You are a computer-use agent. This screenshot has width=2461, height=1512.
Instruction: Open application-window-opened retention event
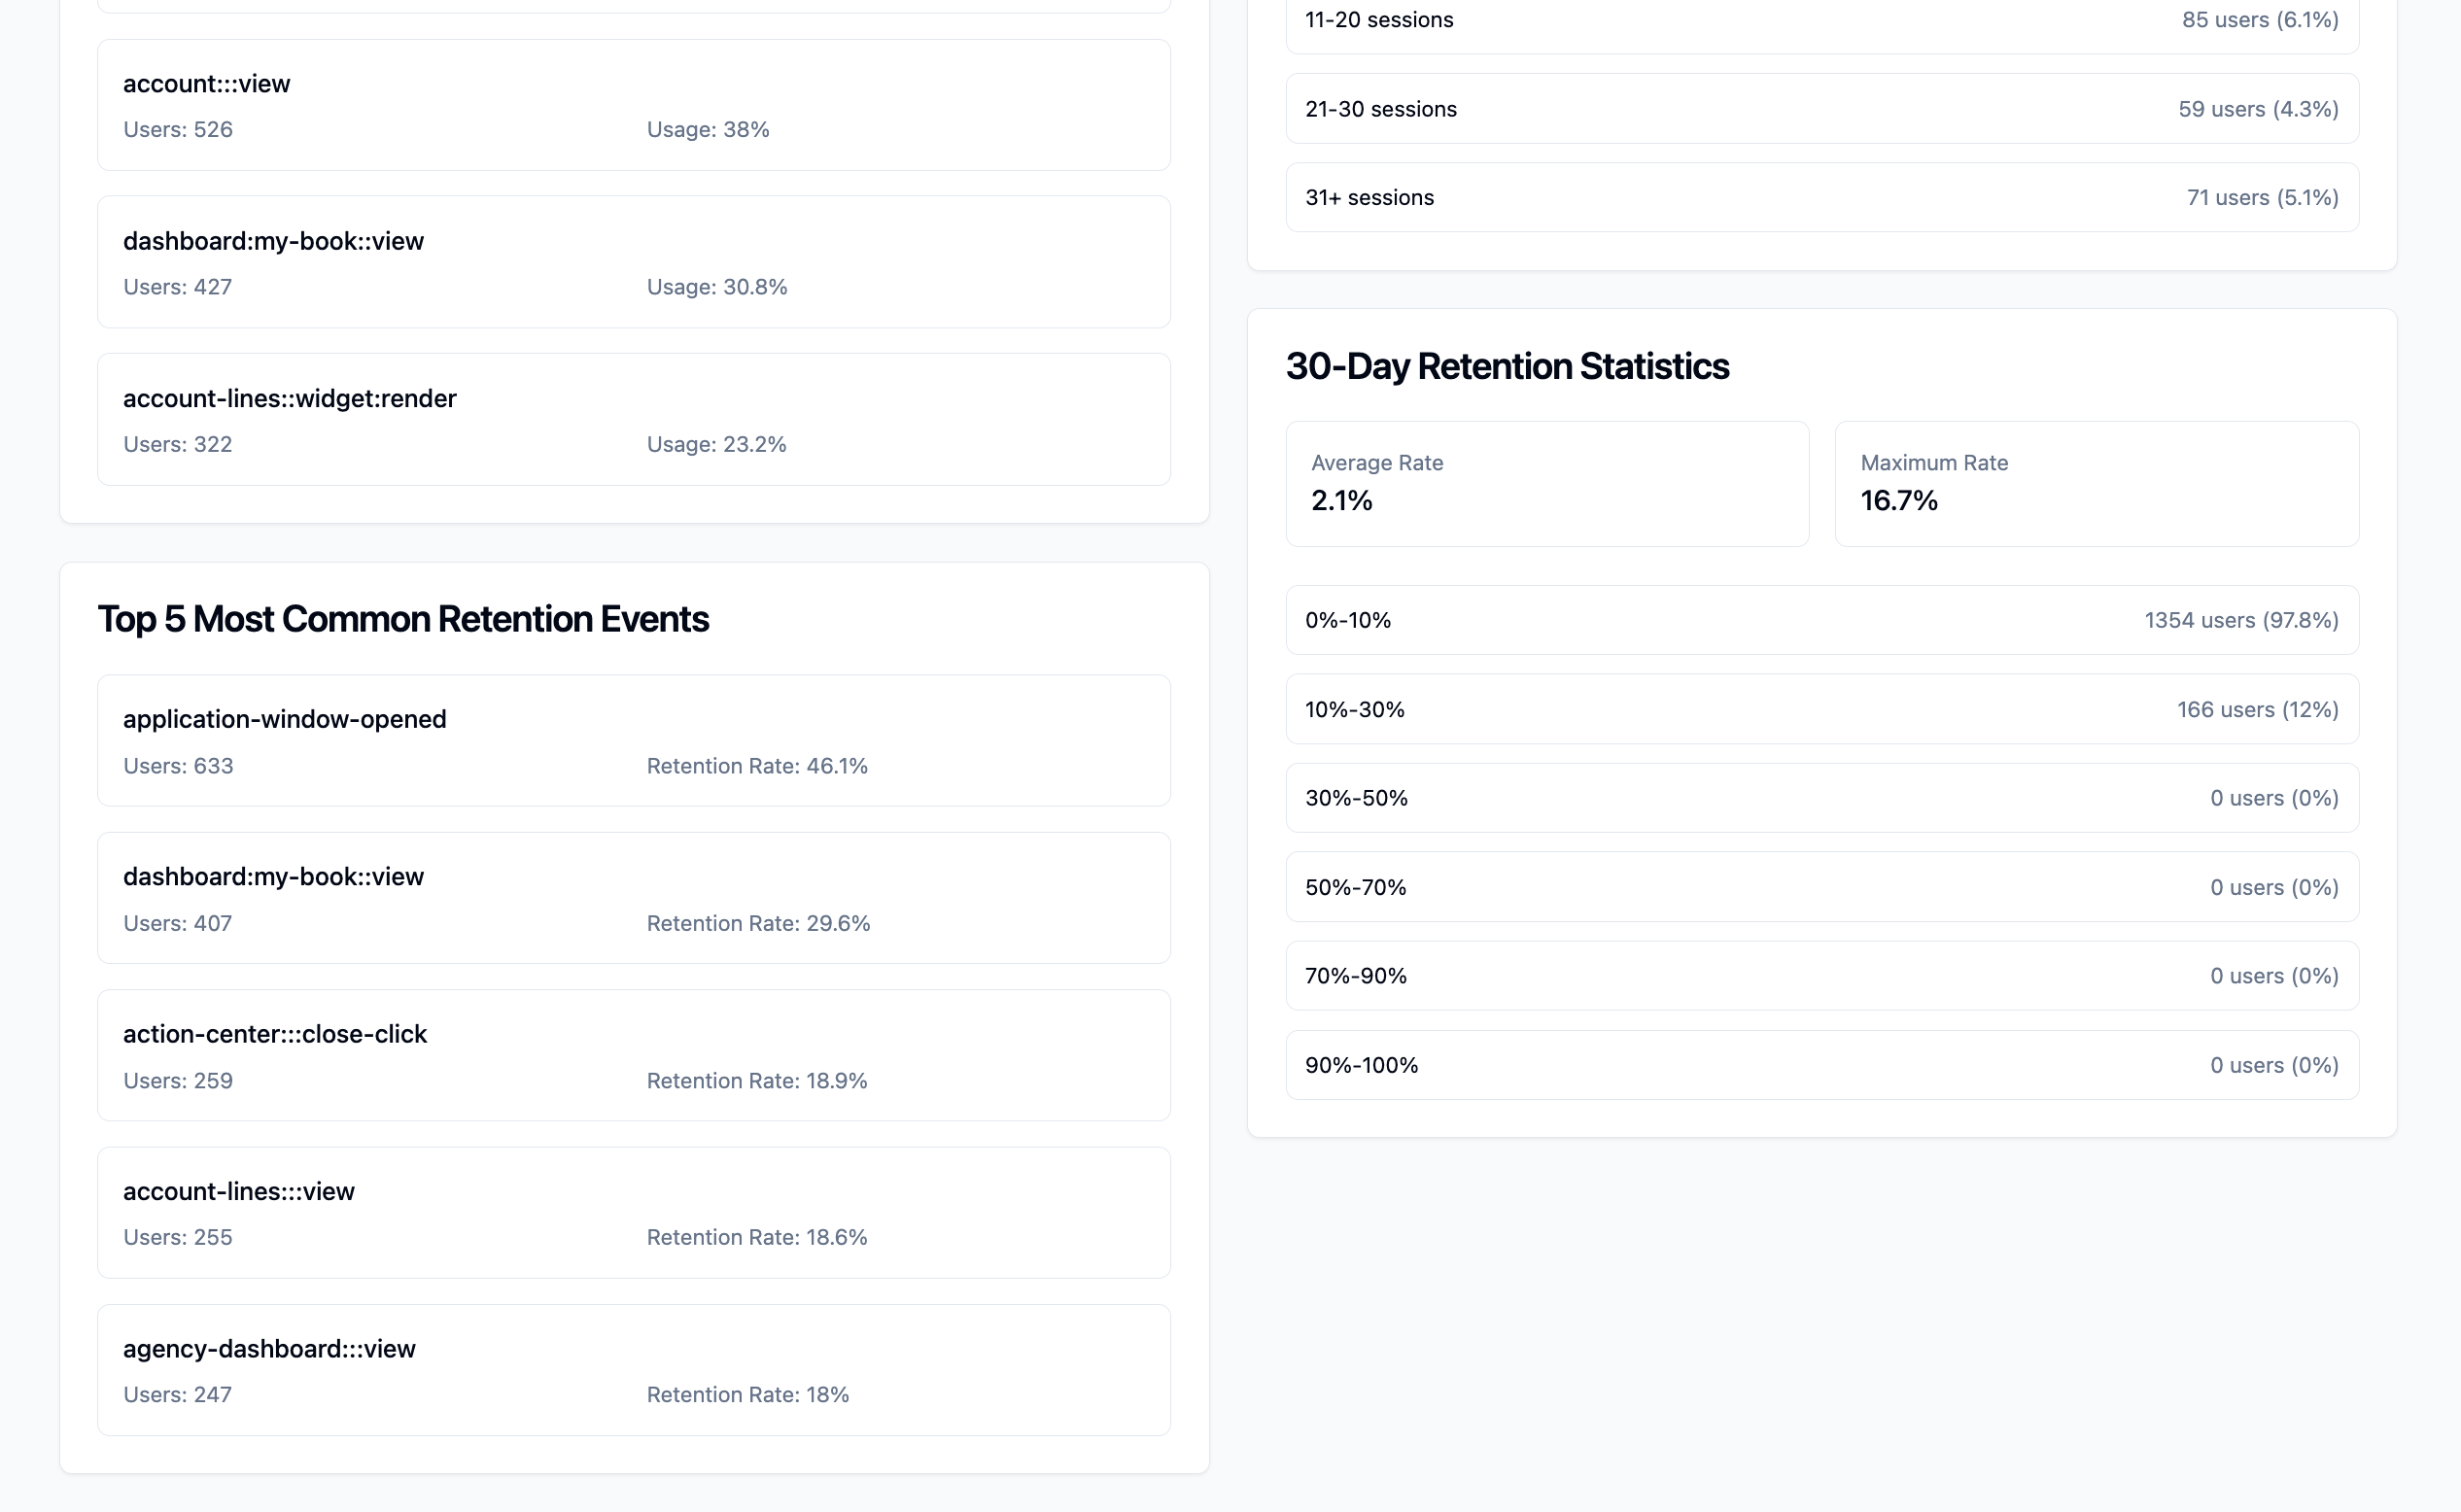coord(633,740)
